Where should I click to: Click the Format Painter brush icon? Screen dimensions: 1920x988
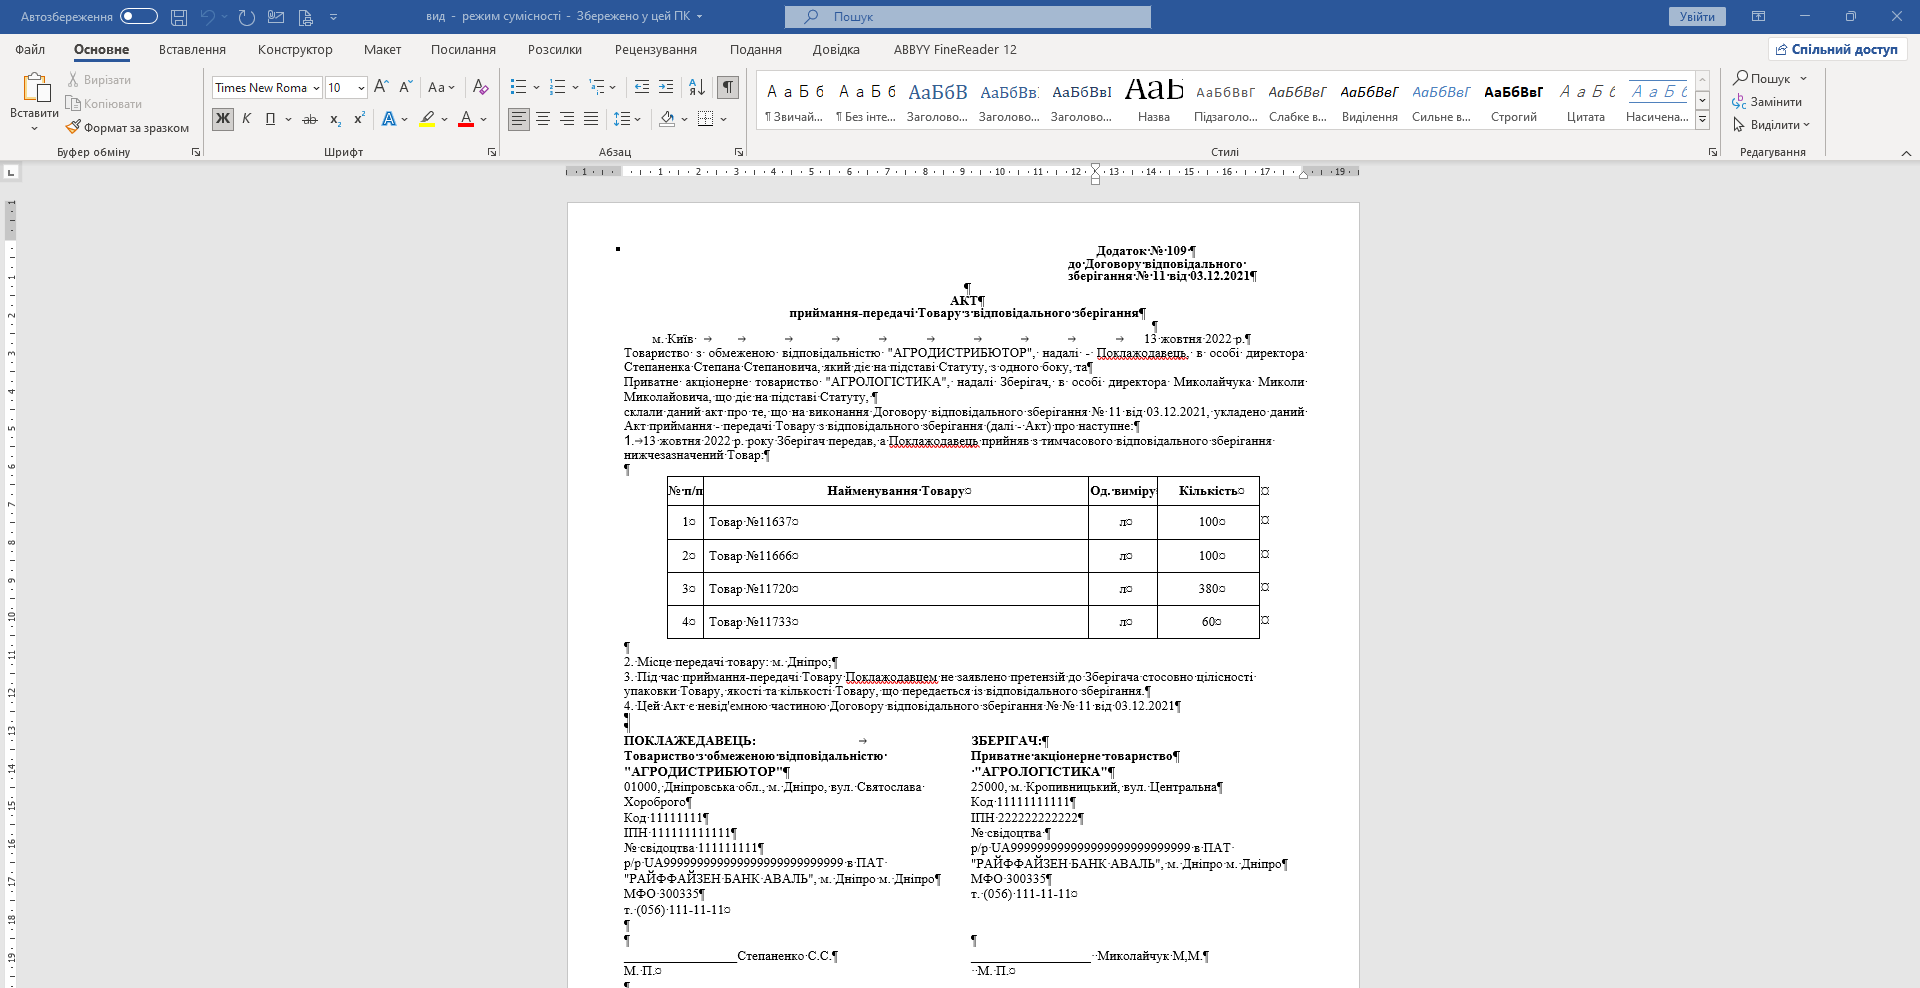coord(73,128)
